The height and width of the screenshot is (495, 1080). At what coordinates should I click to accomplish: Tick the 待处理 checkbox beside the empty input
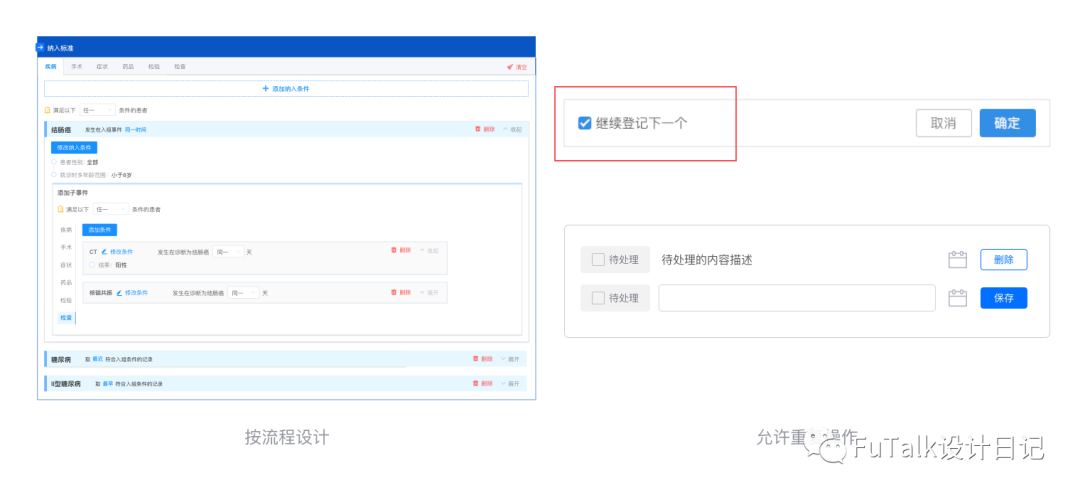tap(599, 298)
